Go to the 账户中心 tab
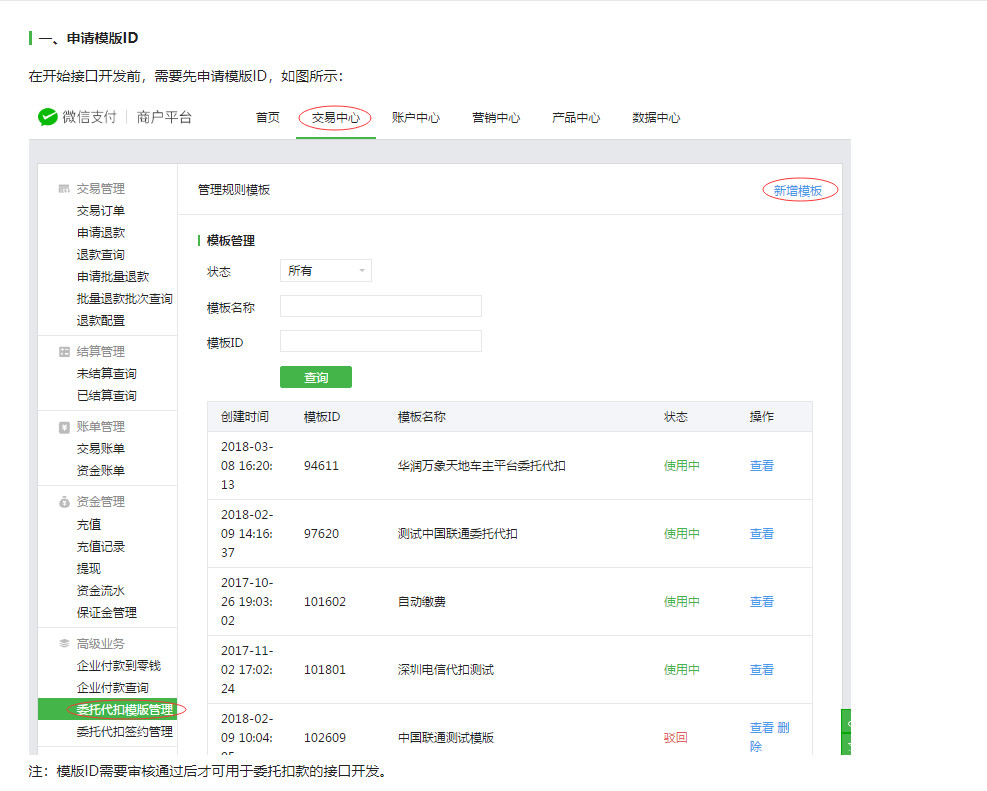Screen dimensions: 987x791 (415, 118)
